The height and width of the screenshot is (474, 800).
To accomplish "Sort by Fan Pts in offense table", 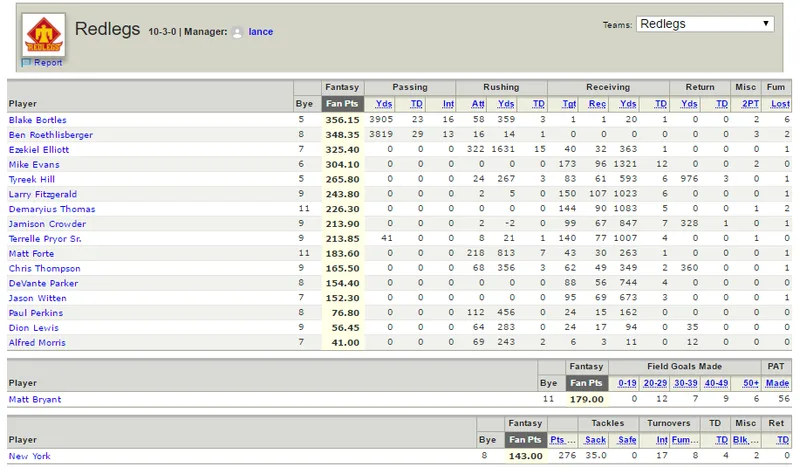I will [x=342, y=104].
